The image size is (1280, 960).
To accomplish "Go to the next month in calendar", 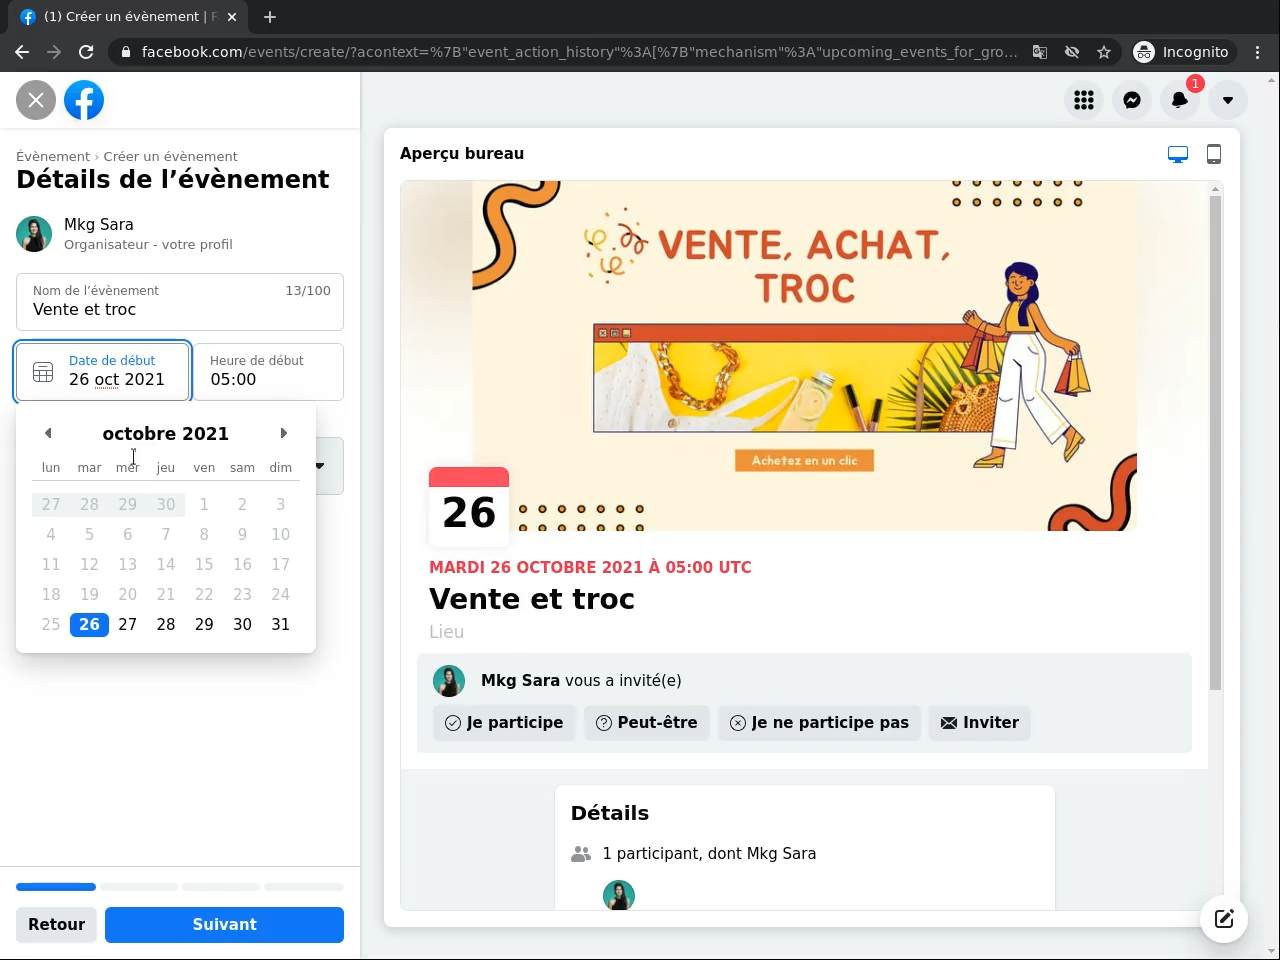I will click(x=284, y=433).
